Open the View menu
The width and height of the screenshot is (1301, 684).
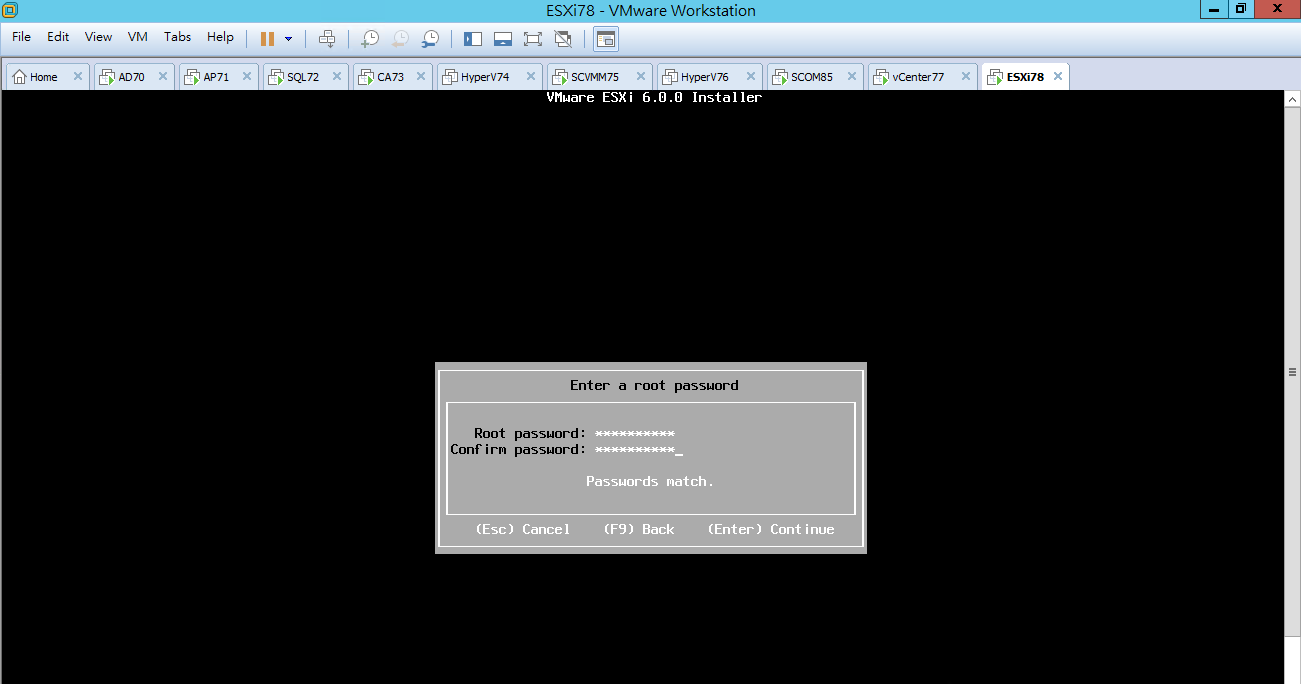98,37
